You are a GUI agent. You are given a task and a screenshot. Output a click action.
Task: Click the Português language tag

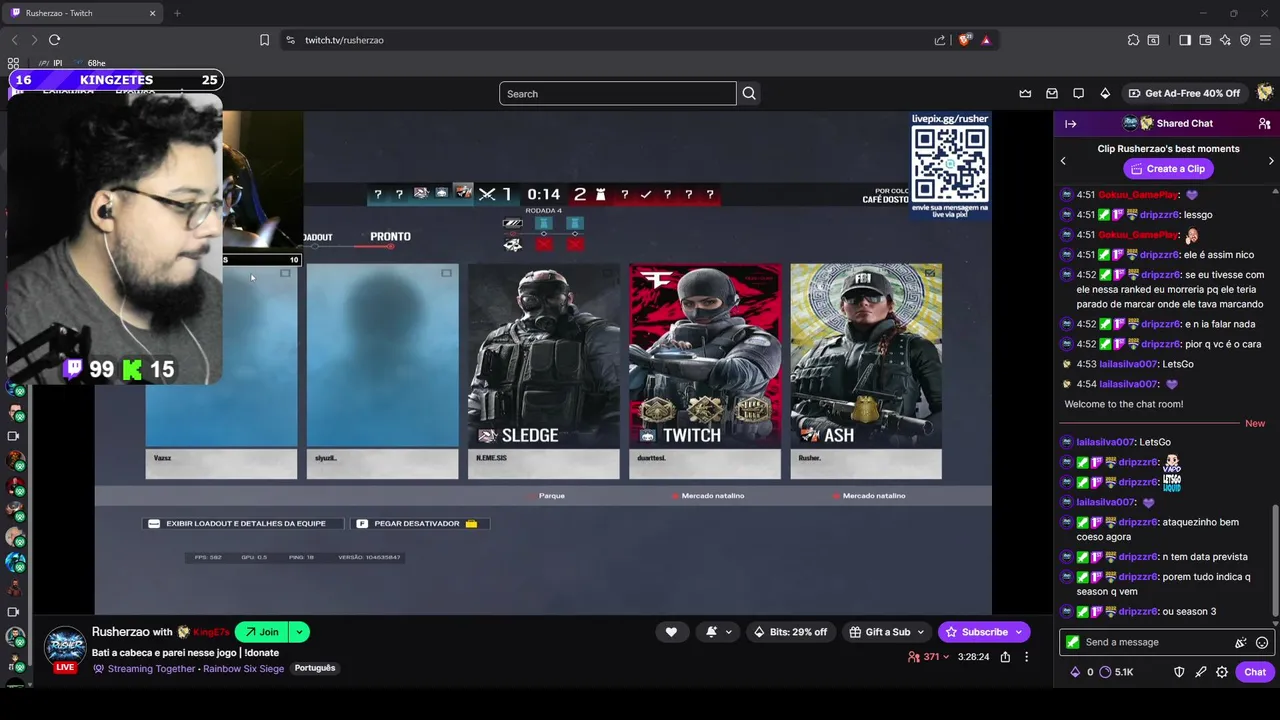coord(315,668)
